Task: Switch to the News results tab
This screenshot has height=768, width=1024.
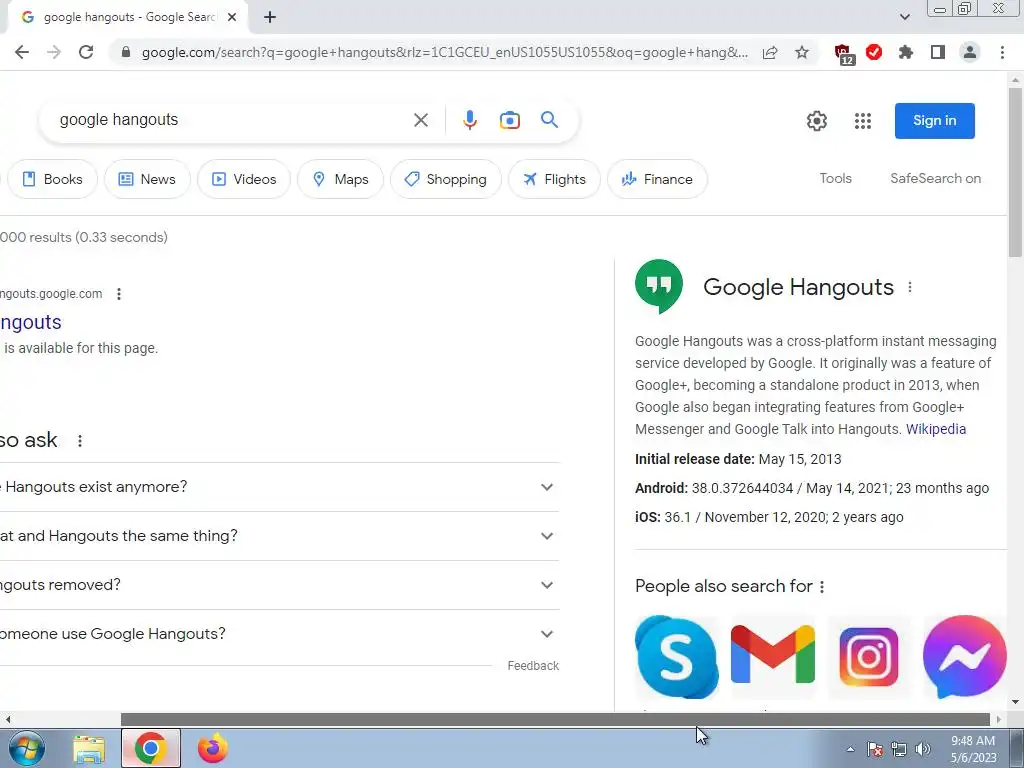Action: point(147,179)
